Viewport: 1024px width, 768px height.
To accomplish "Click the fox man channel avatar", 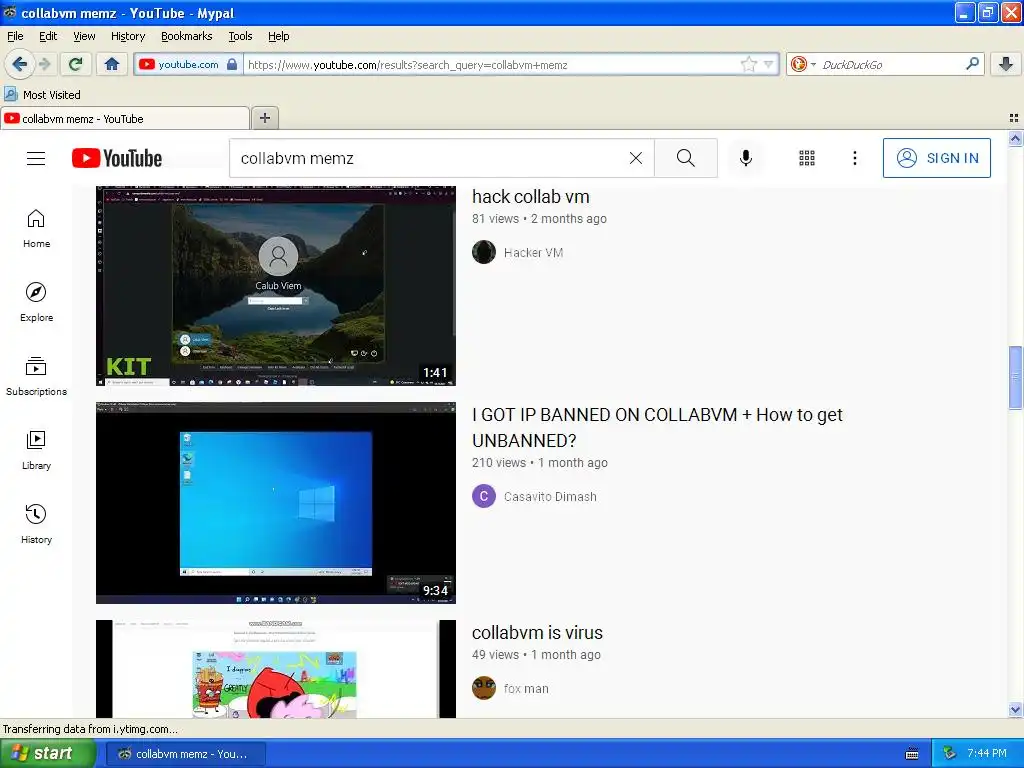I will click(x=484, y=688).
